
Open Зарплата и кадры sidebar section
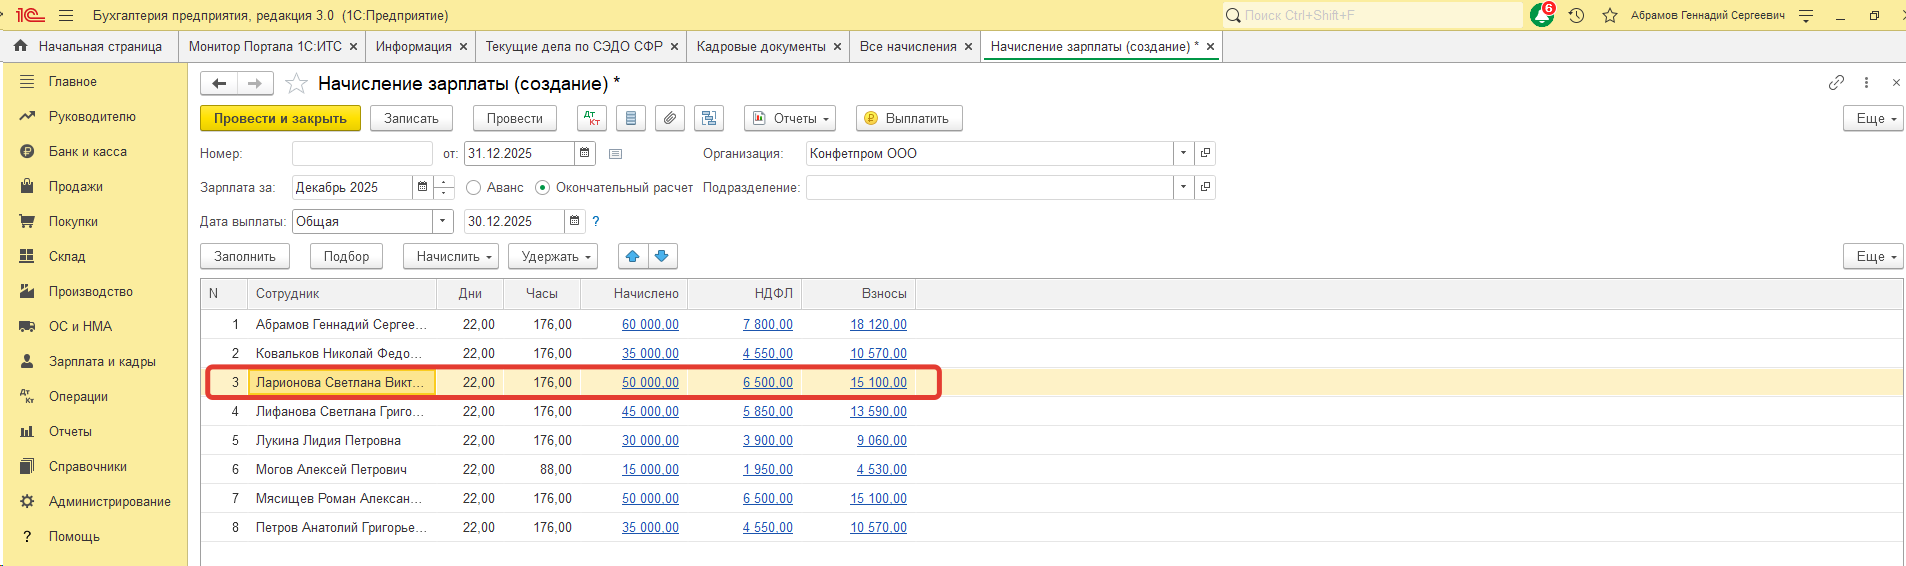[x=101, y=361]
